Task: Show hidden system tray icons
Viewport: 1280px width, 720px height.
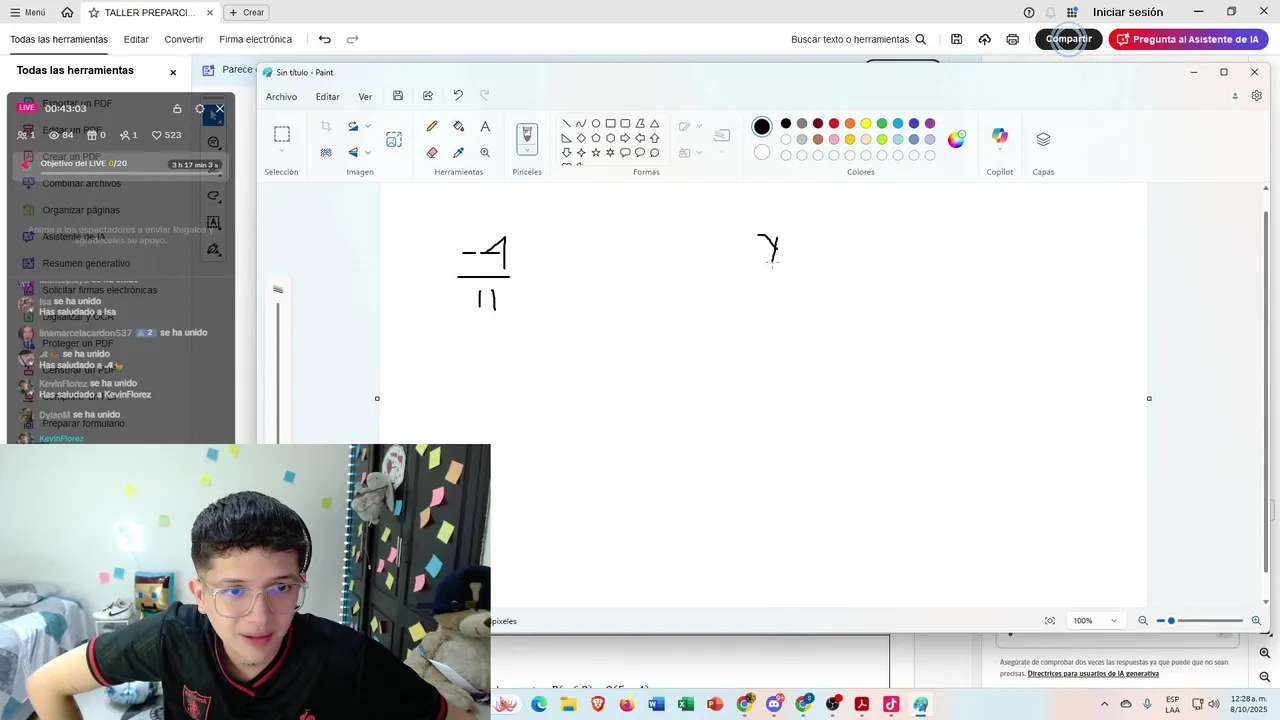Action: [1104, 704]
